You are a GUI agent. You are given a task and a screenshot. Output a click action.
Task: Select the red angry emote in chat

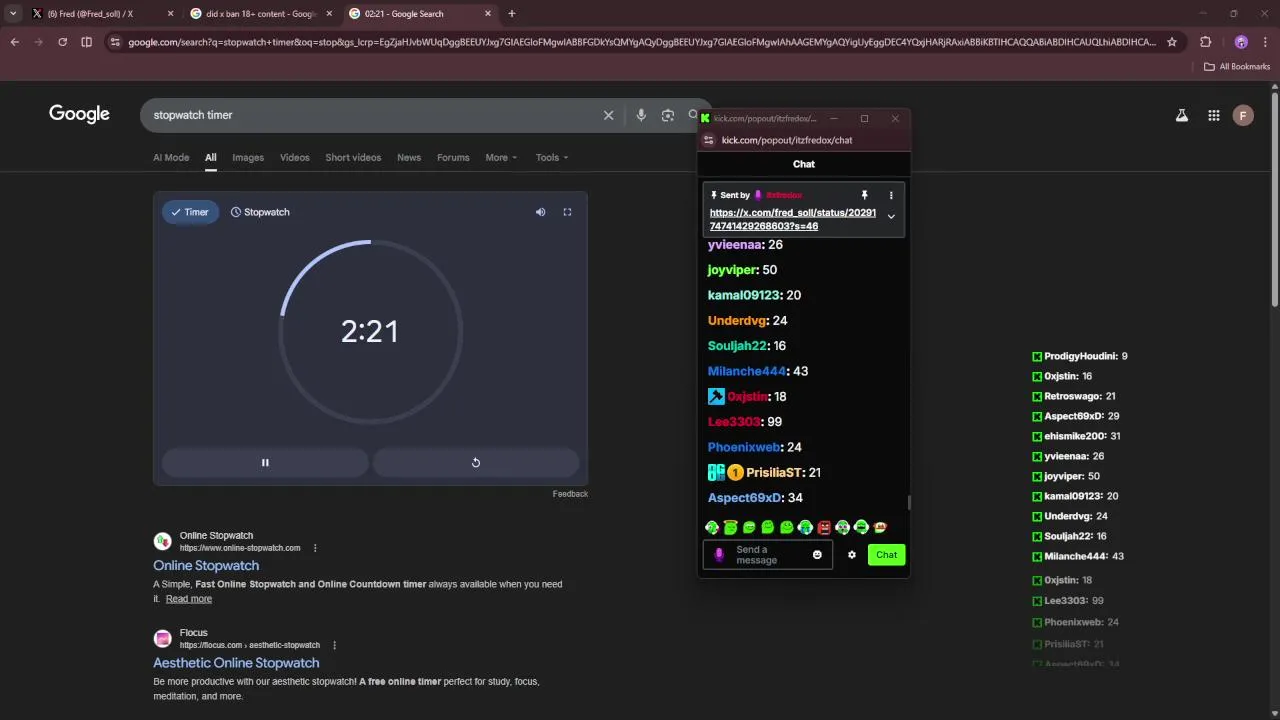pos(824,527)
